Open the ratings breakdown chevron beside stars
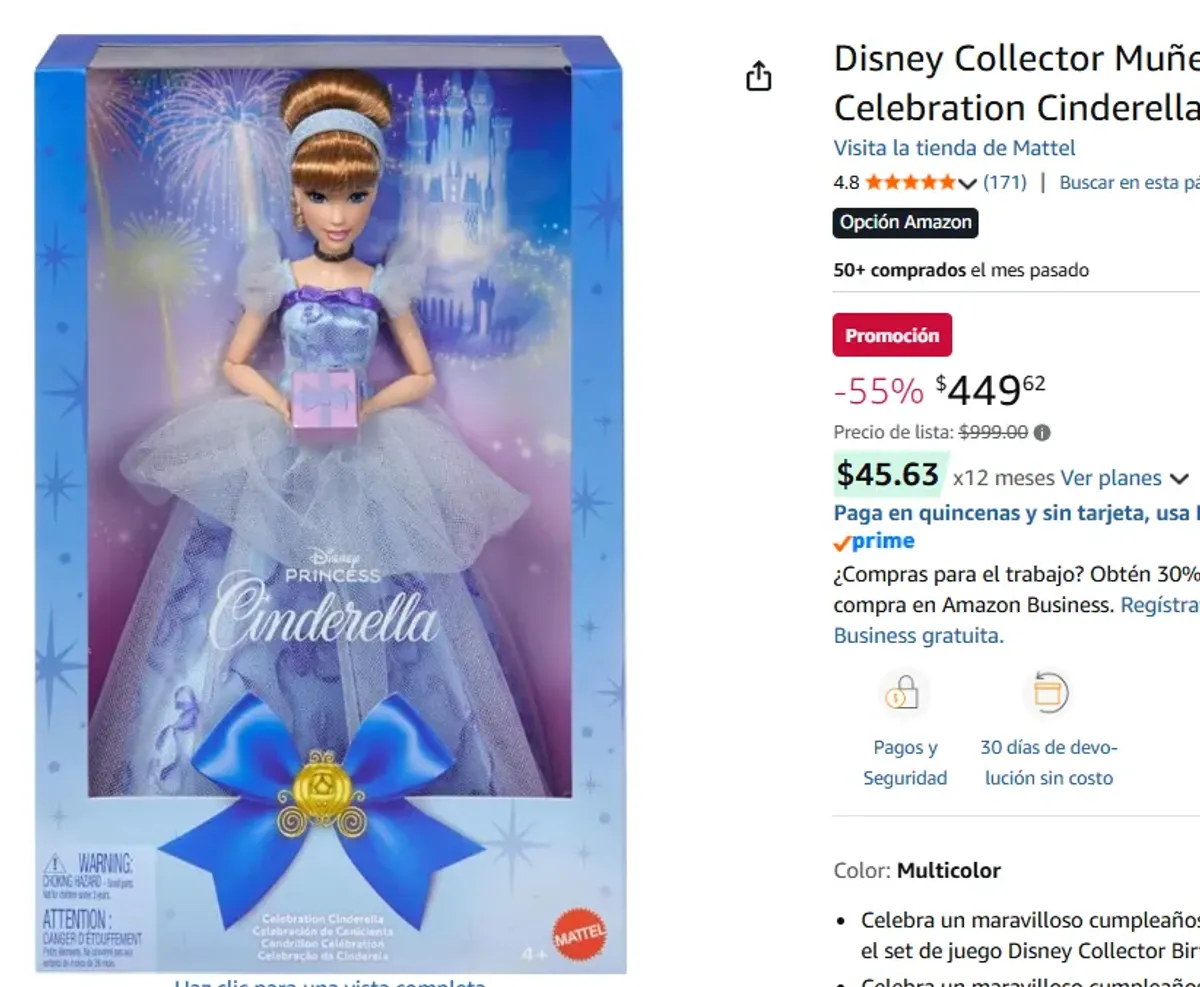Viewport: 1200px width, 987px height. [x=966, y=184]
